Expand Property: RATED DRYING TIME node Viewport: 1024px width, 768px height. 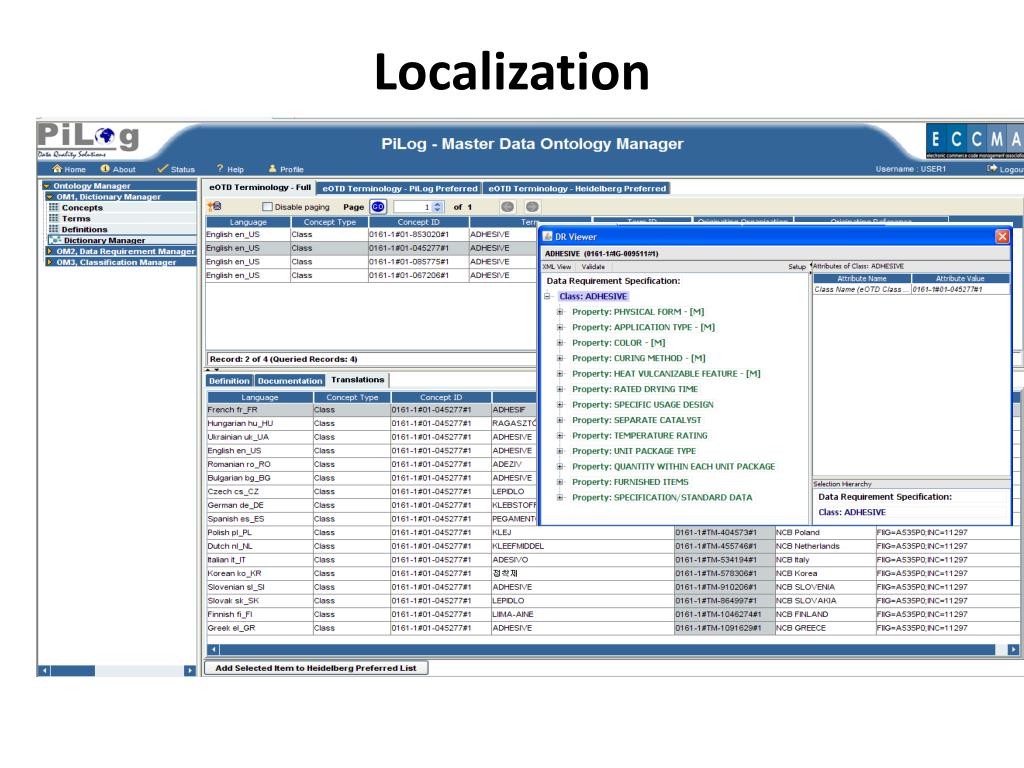pos(560,389)
